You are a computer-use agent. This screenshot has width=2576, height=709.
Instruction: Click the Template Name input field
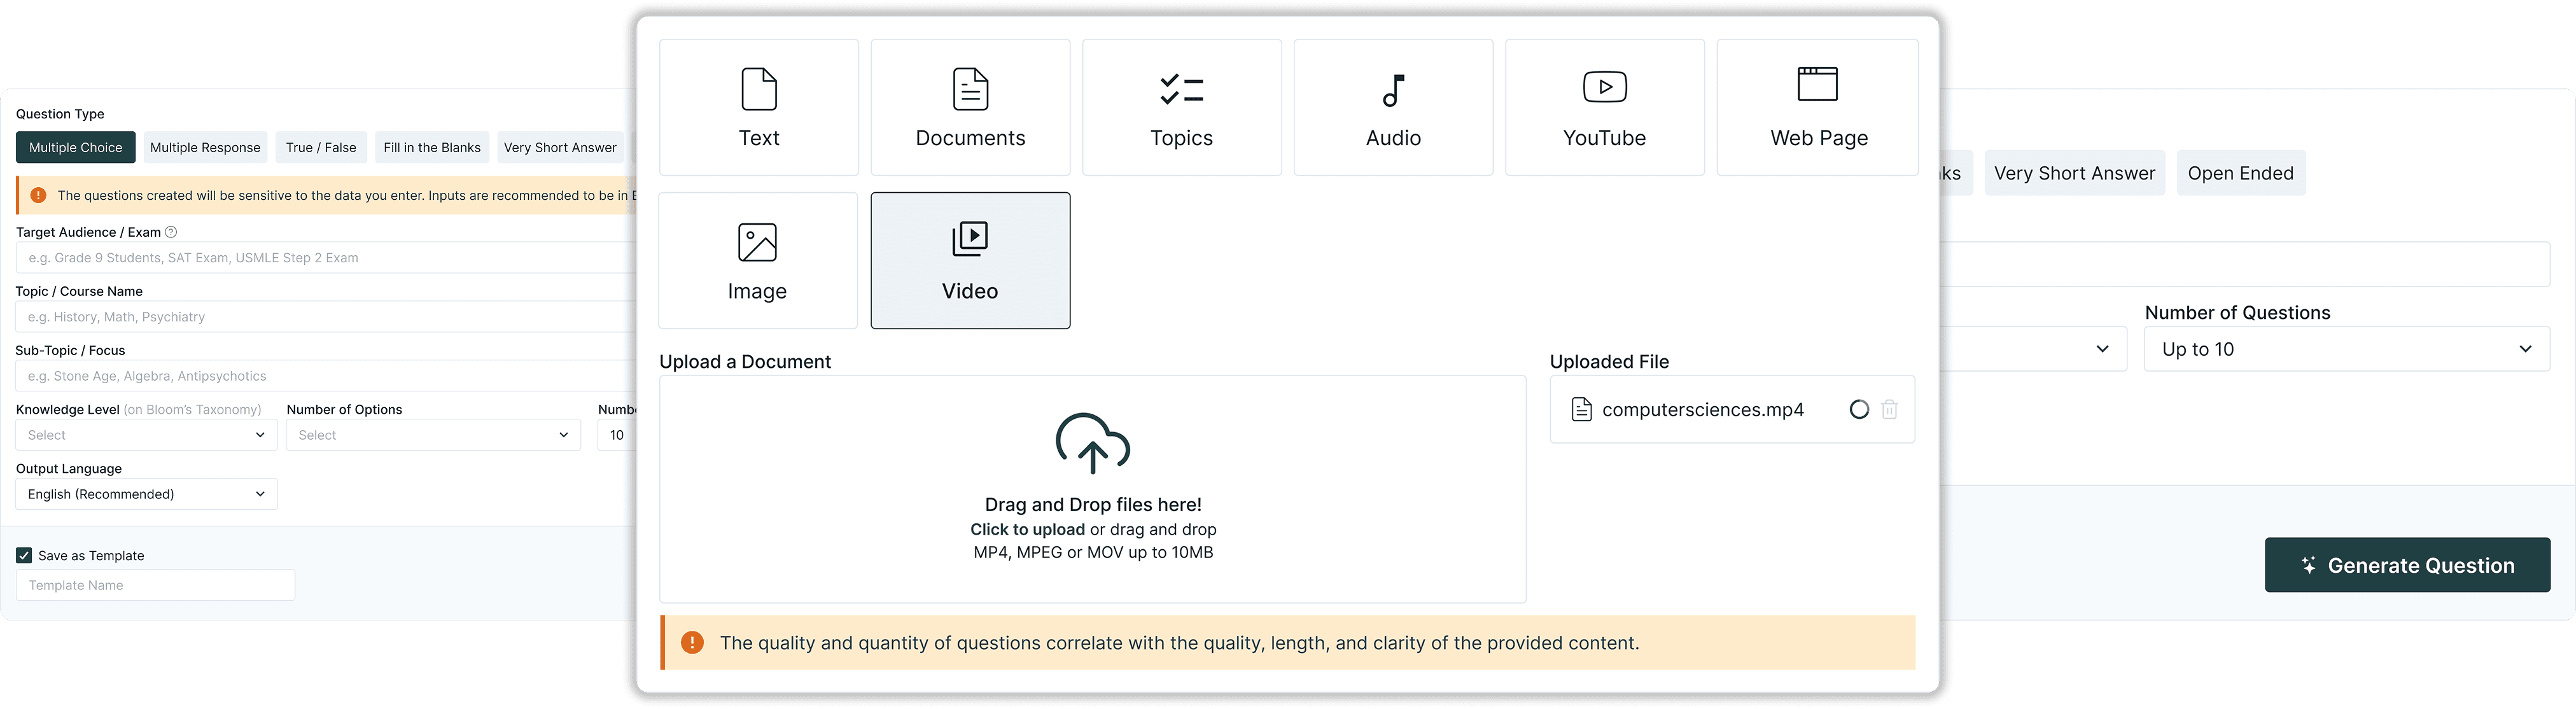(x=155, y=584)
